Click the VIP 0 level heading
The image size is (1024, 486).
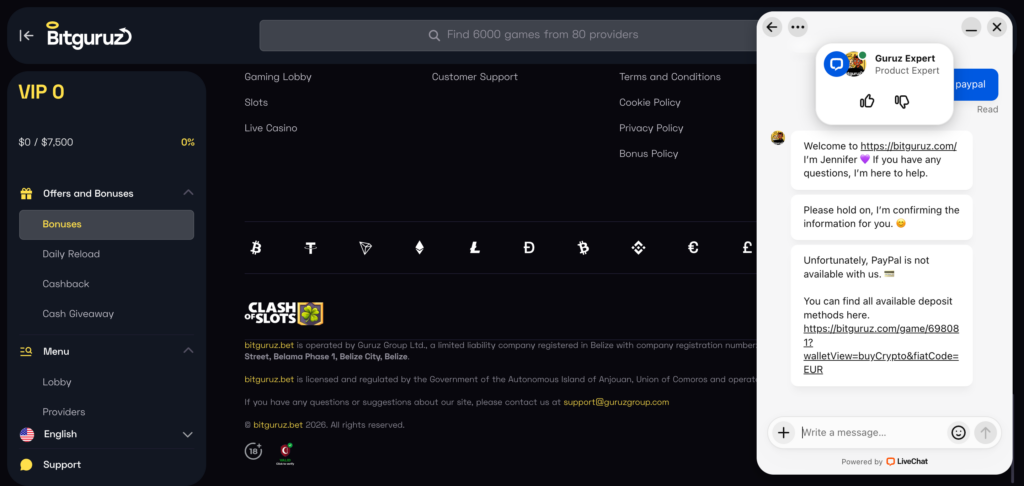coord(41,92)
